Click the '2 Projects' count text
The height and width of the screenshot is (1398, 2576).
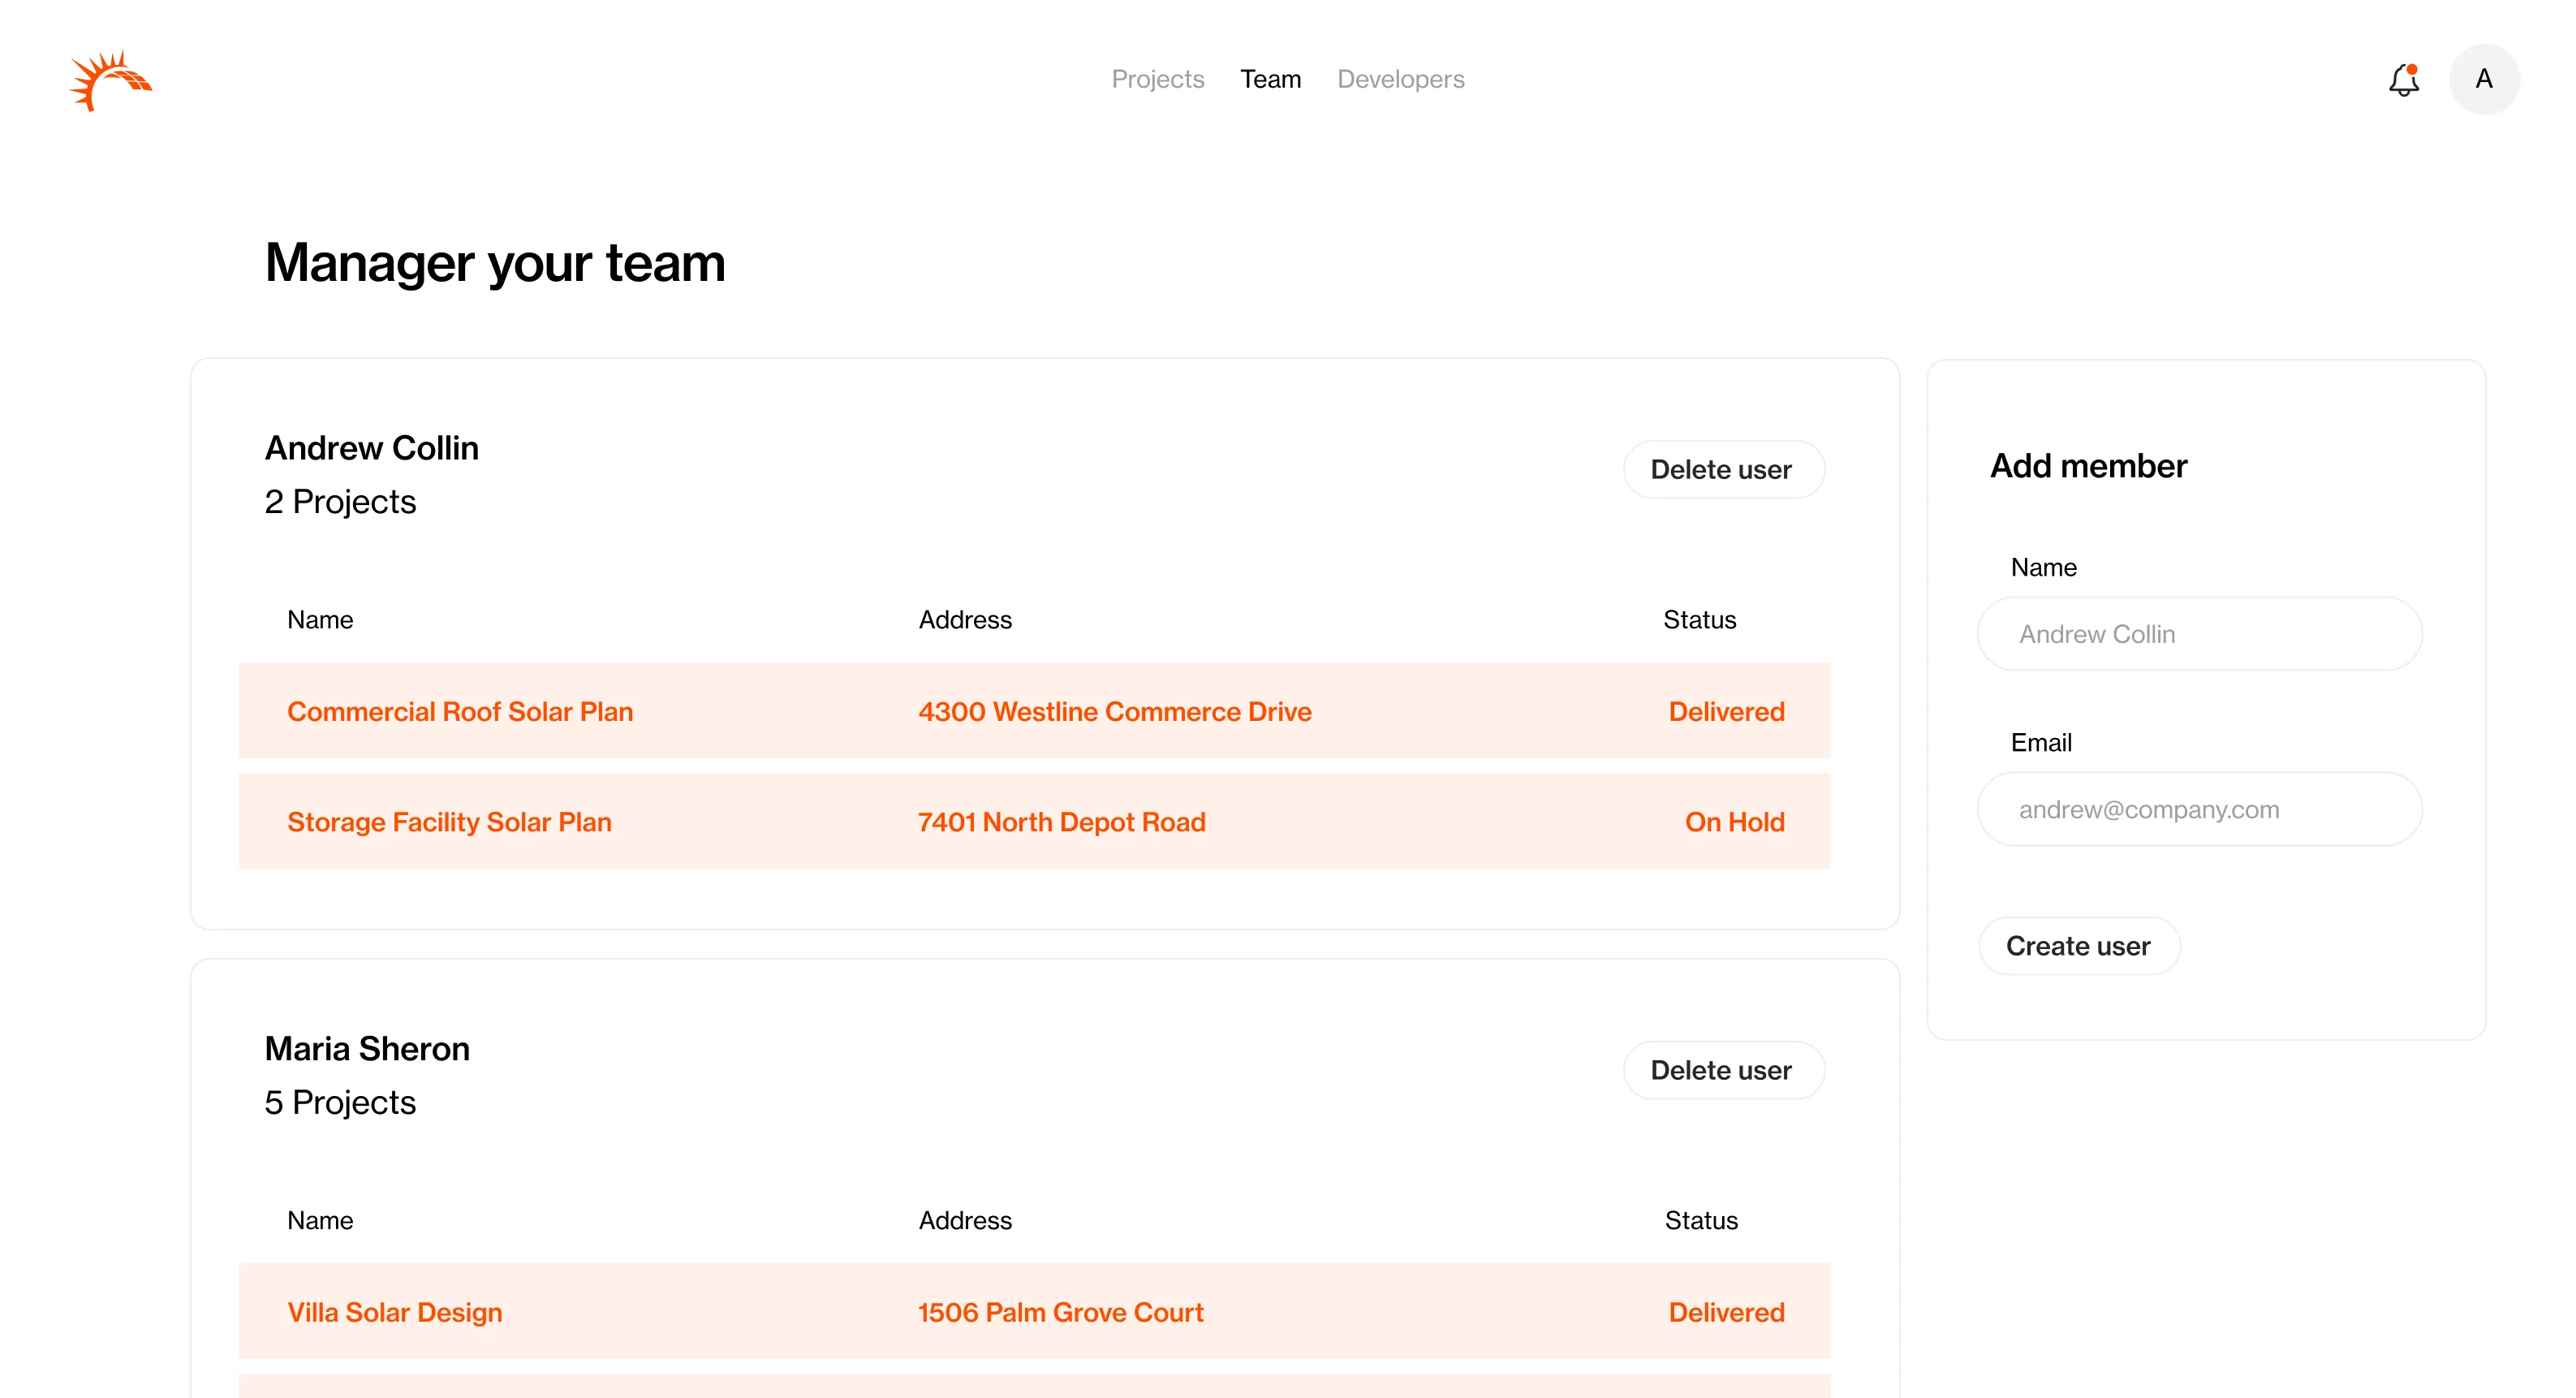click(340, 502)
